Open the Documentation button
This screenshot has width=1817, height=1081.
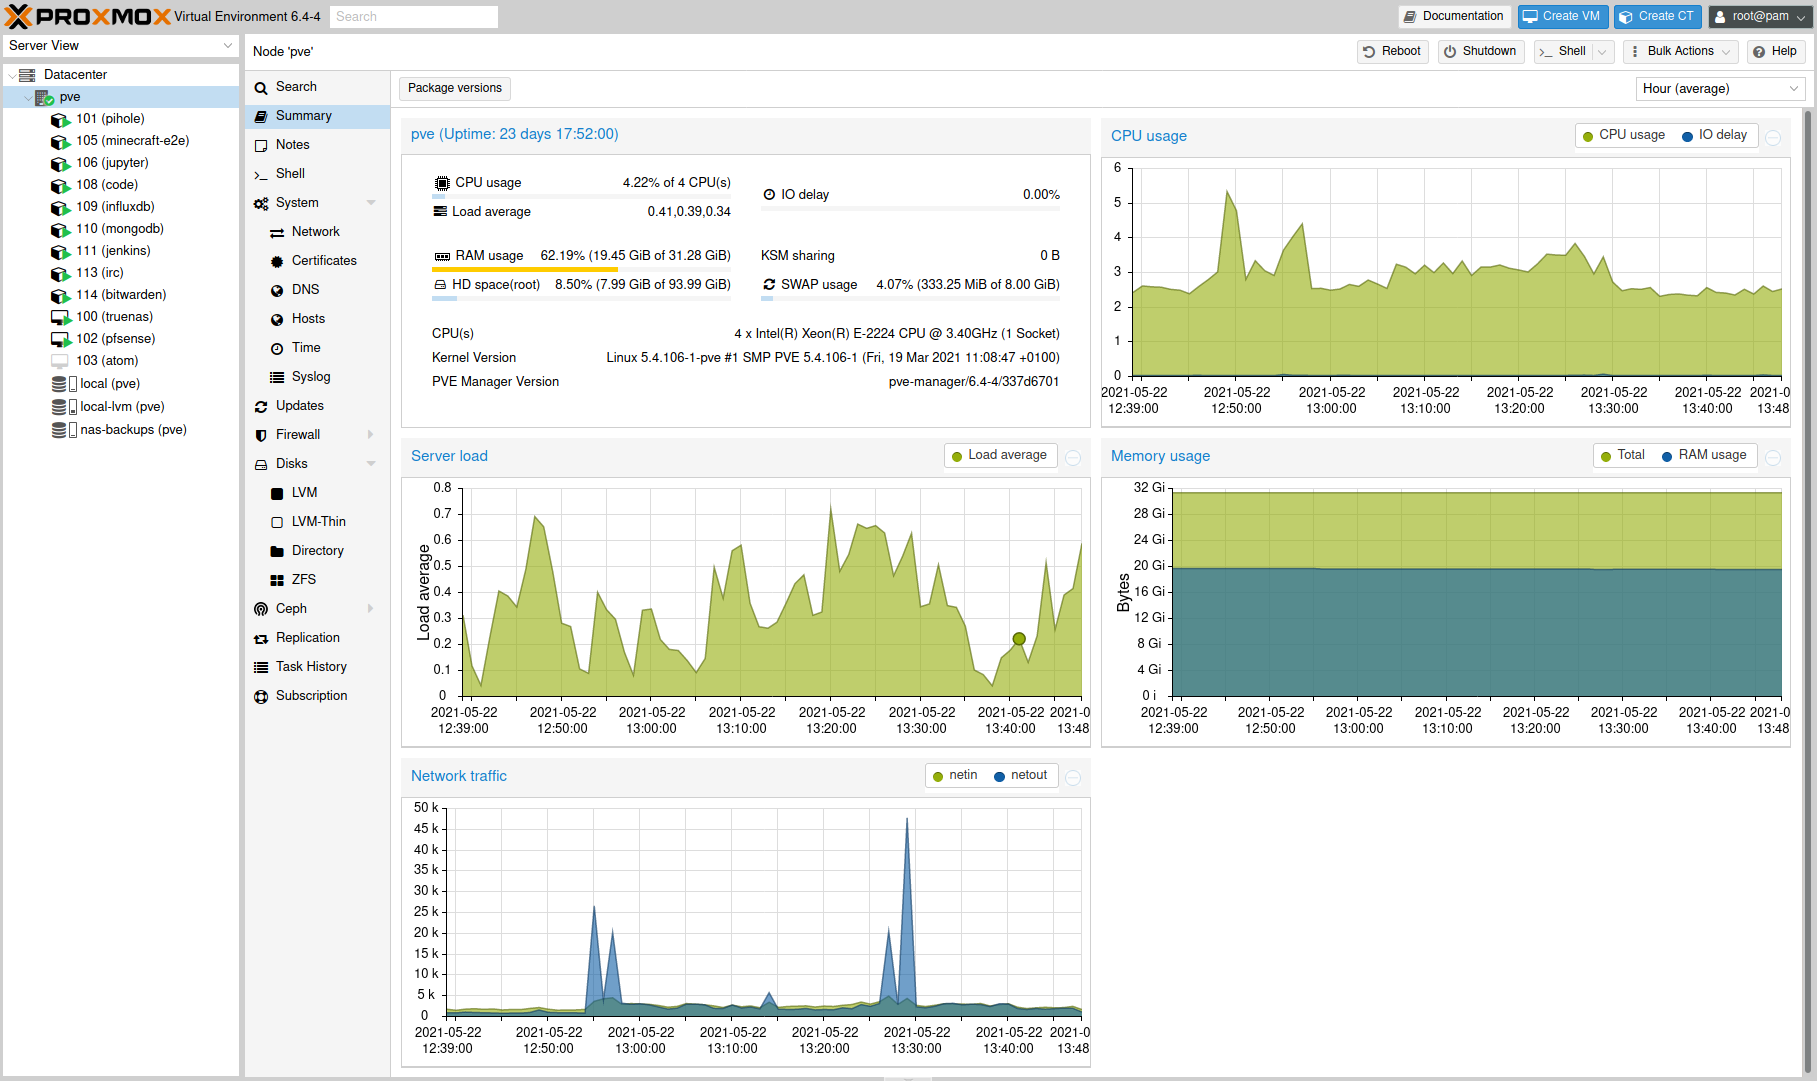coord(1453,17)
